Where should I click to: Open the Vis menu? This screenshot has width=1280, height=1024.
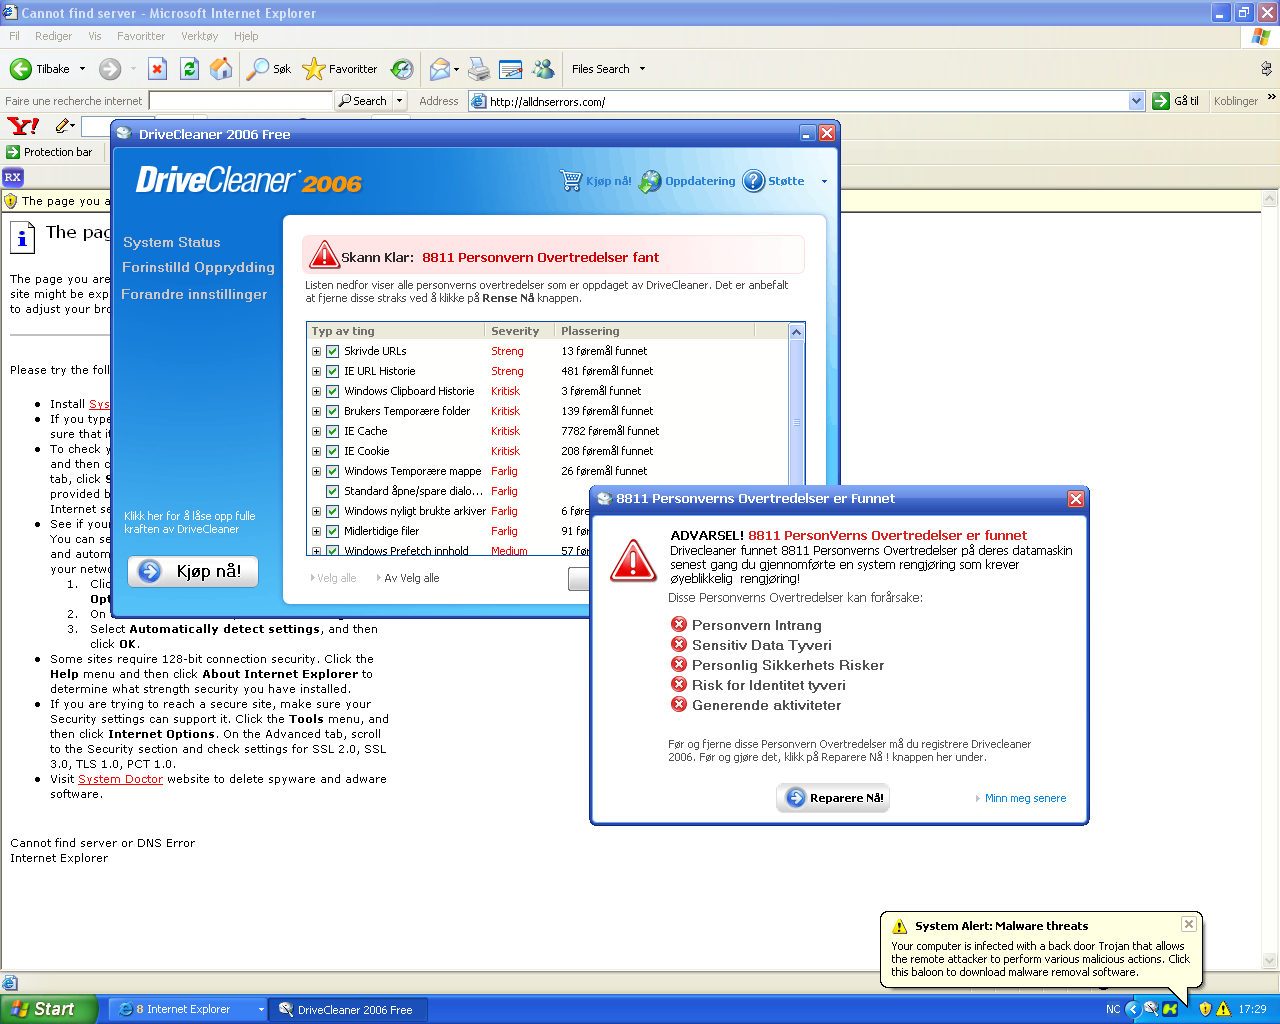[x=94, y=36]
